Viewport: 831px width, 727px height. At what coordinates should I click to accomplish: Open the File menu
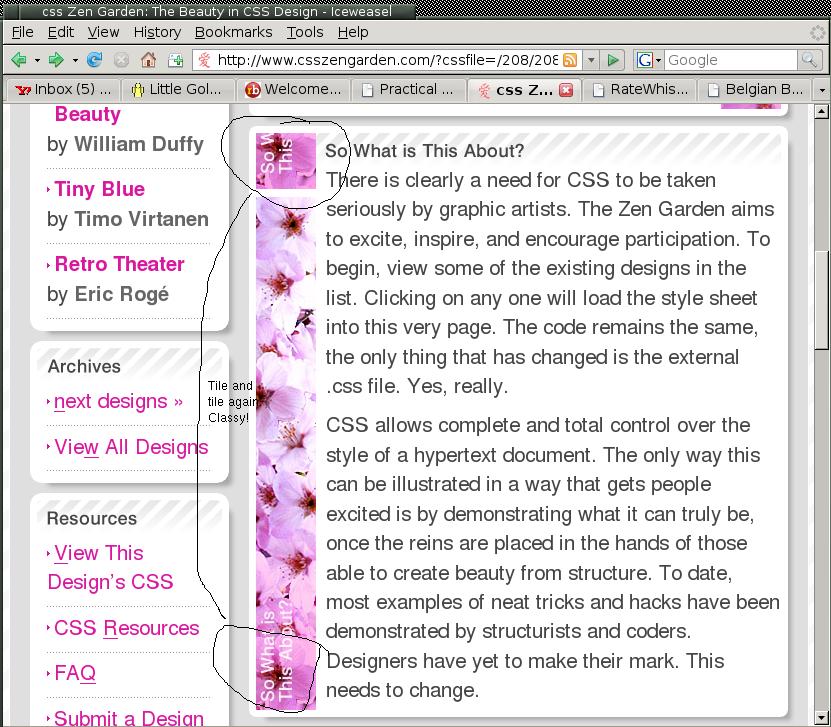click(x=23, y=32)
